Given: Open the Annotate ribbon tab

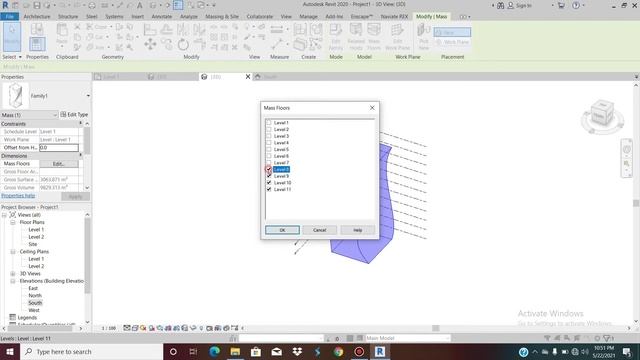Looking at the screenshot, I should (x=162, y=16).
